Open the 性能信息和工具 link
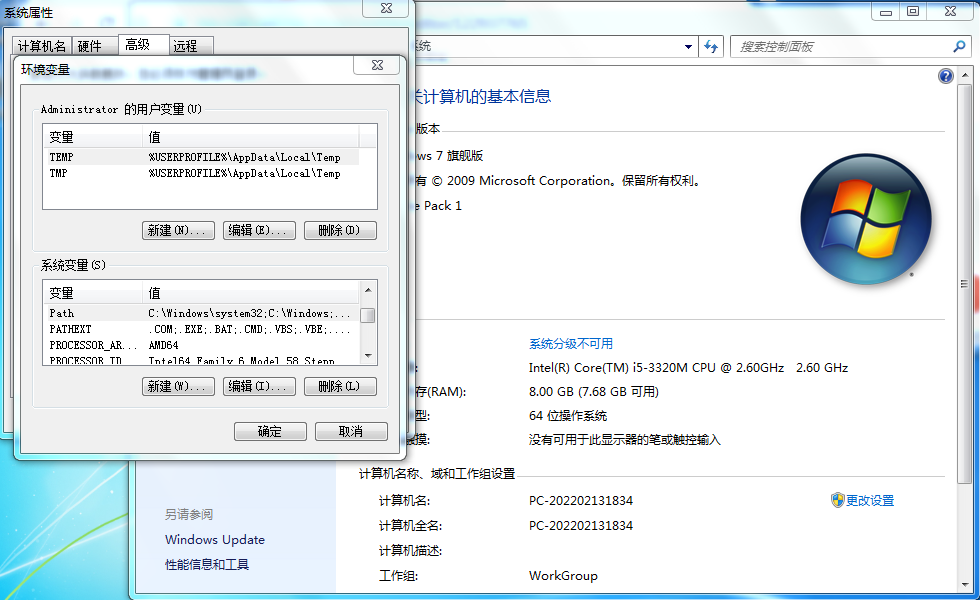 (207, 564)
